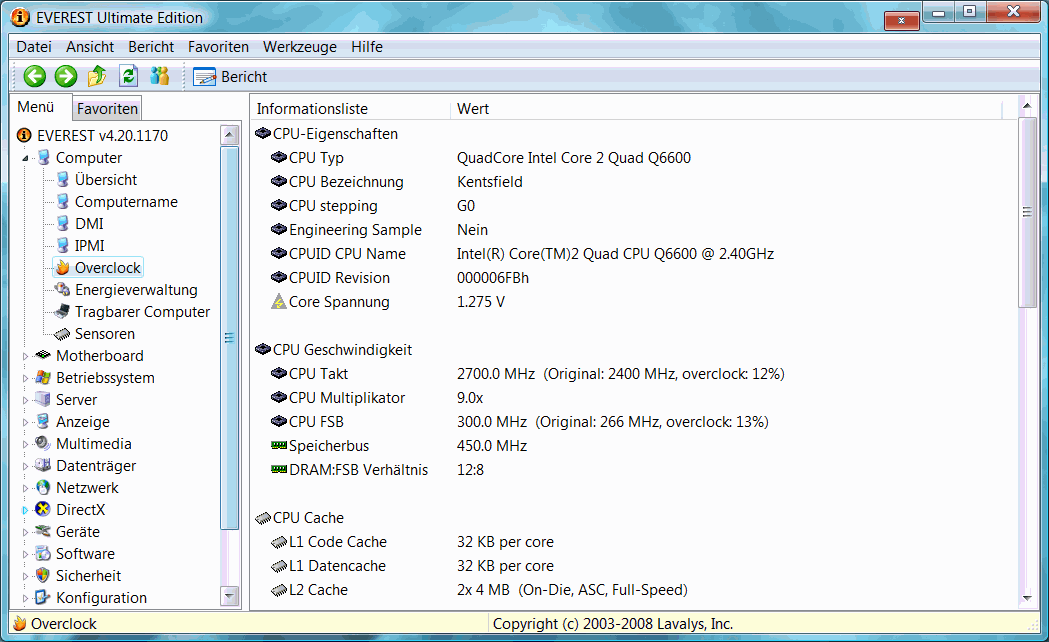Click the Datenträger drive icon

(x=43, y=465)
